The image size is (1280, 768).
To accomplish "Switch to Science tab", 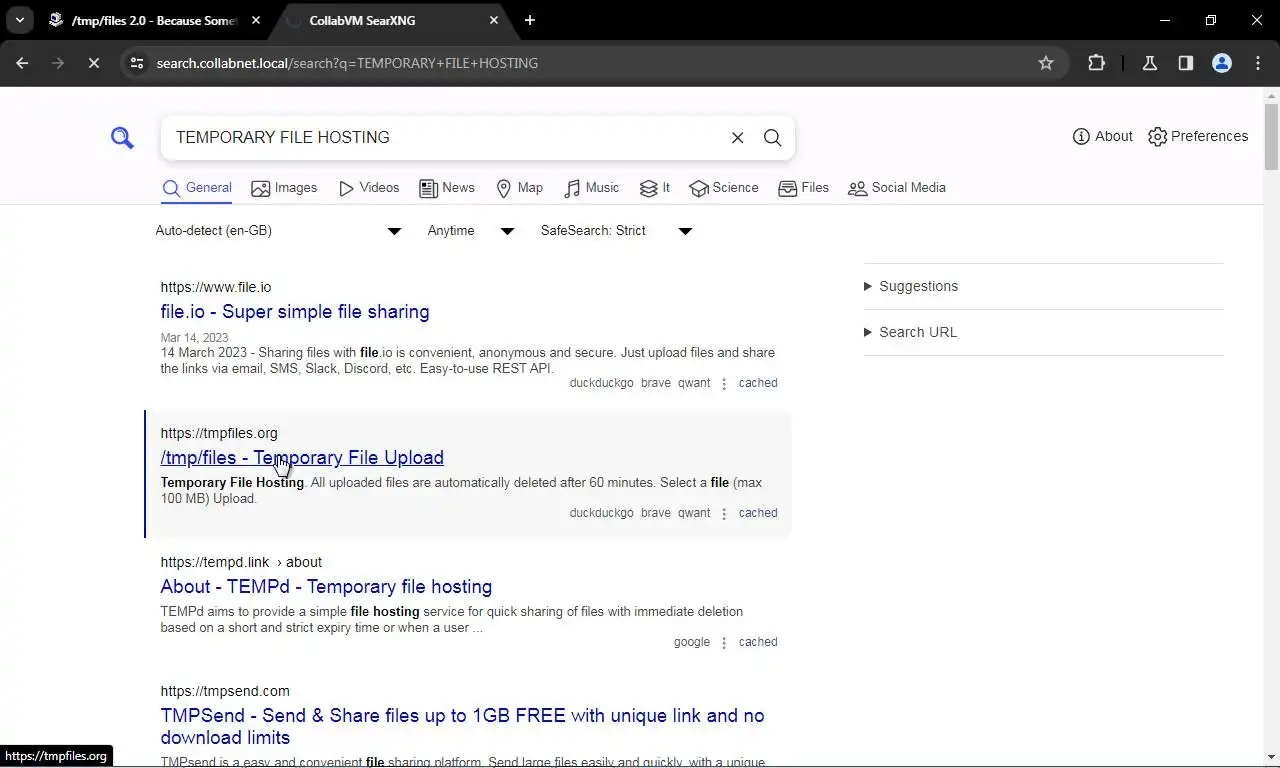I will click(724, 188).
